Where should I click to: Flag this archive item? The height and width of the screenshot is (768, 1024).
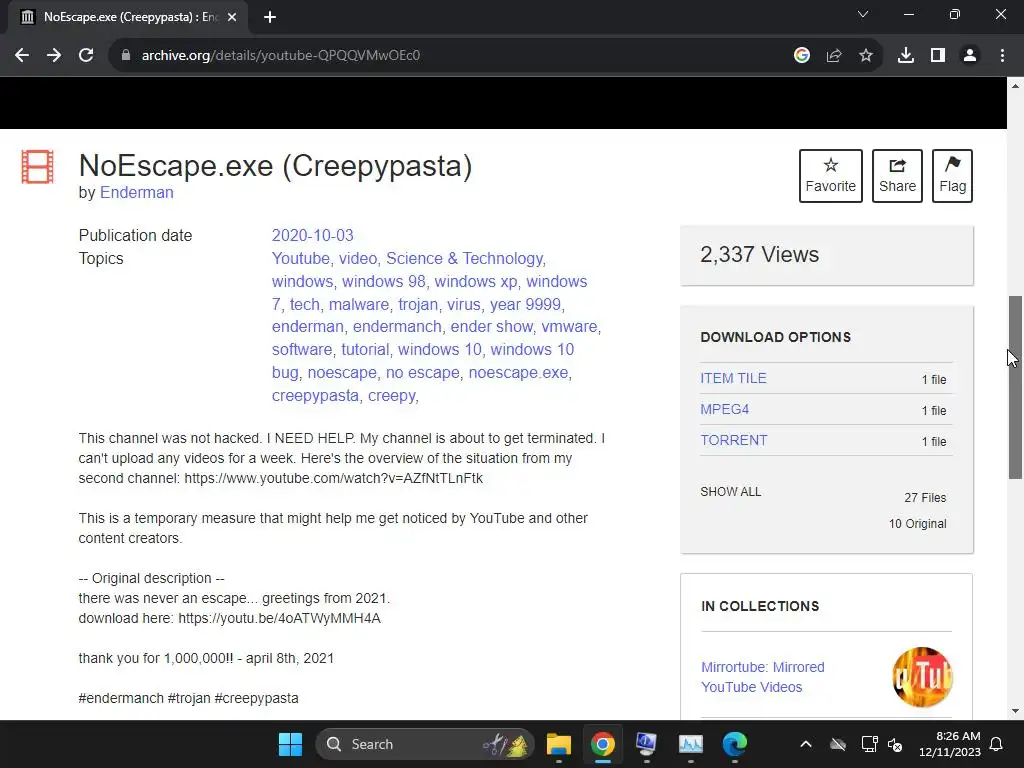[x=952, y=176]
